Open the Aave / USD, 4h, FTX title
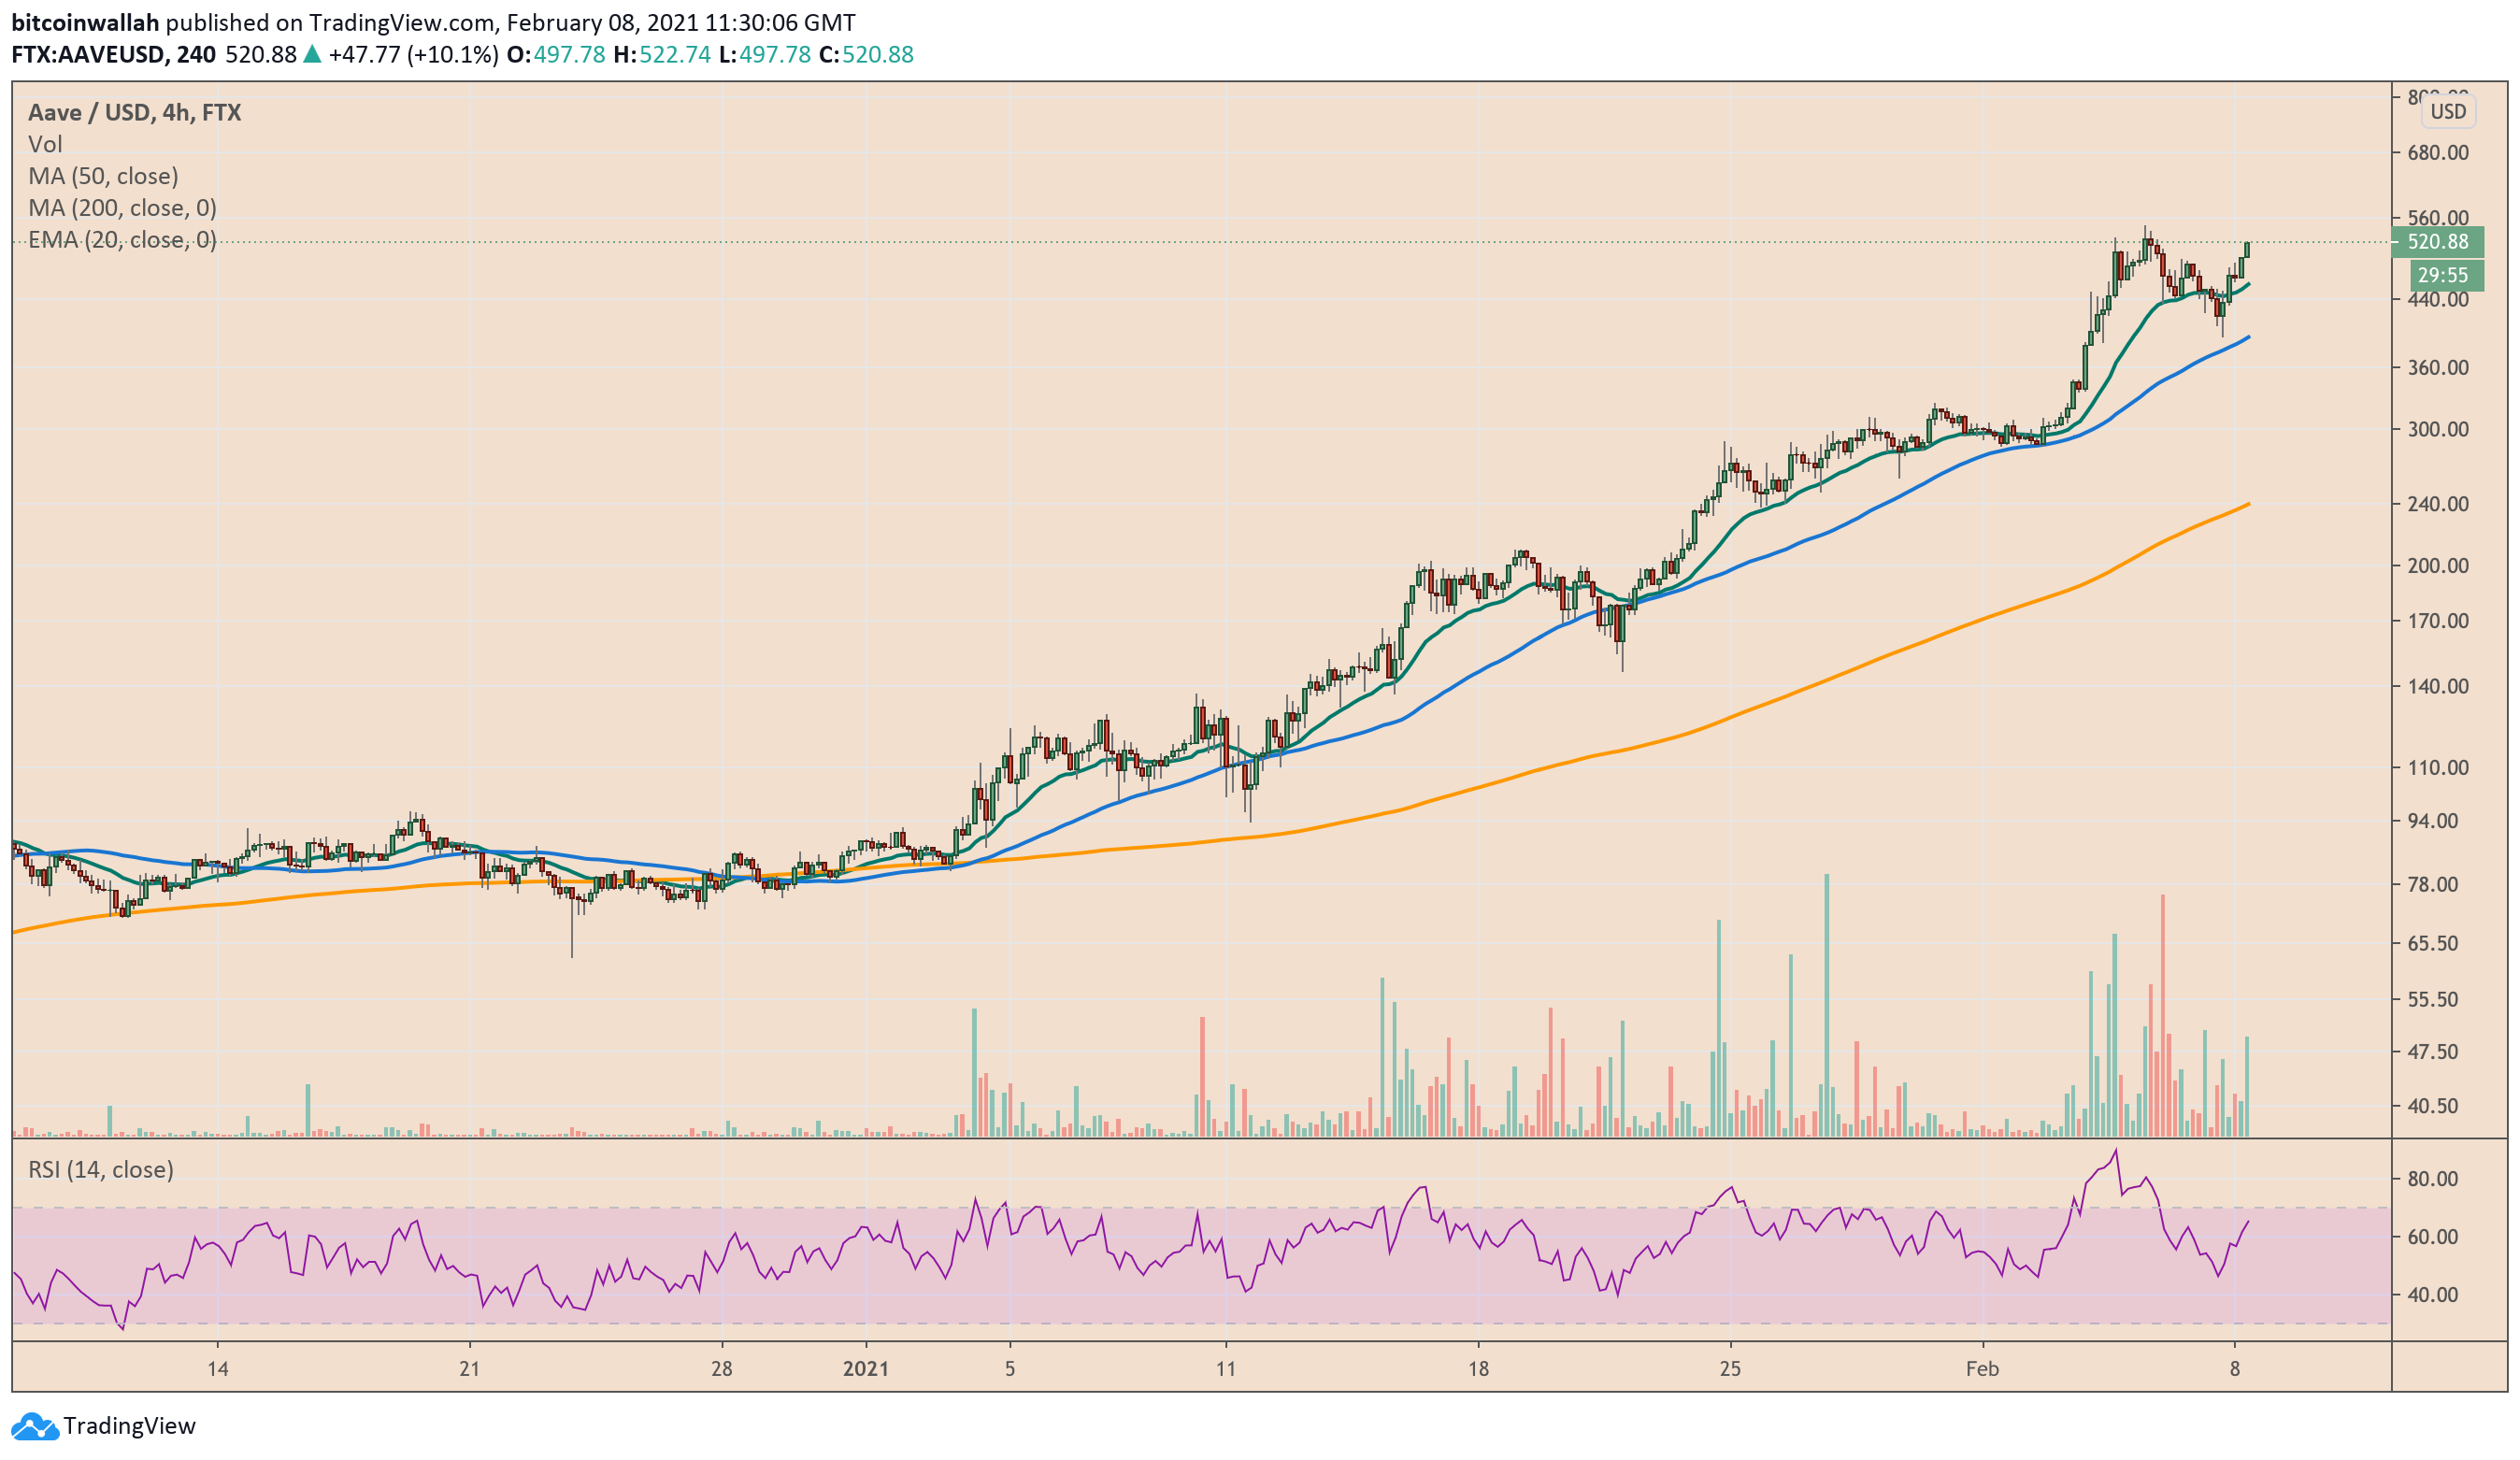The height and width of the screenshot is (1460, 2520). click(134, 112)
